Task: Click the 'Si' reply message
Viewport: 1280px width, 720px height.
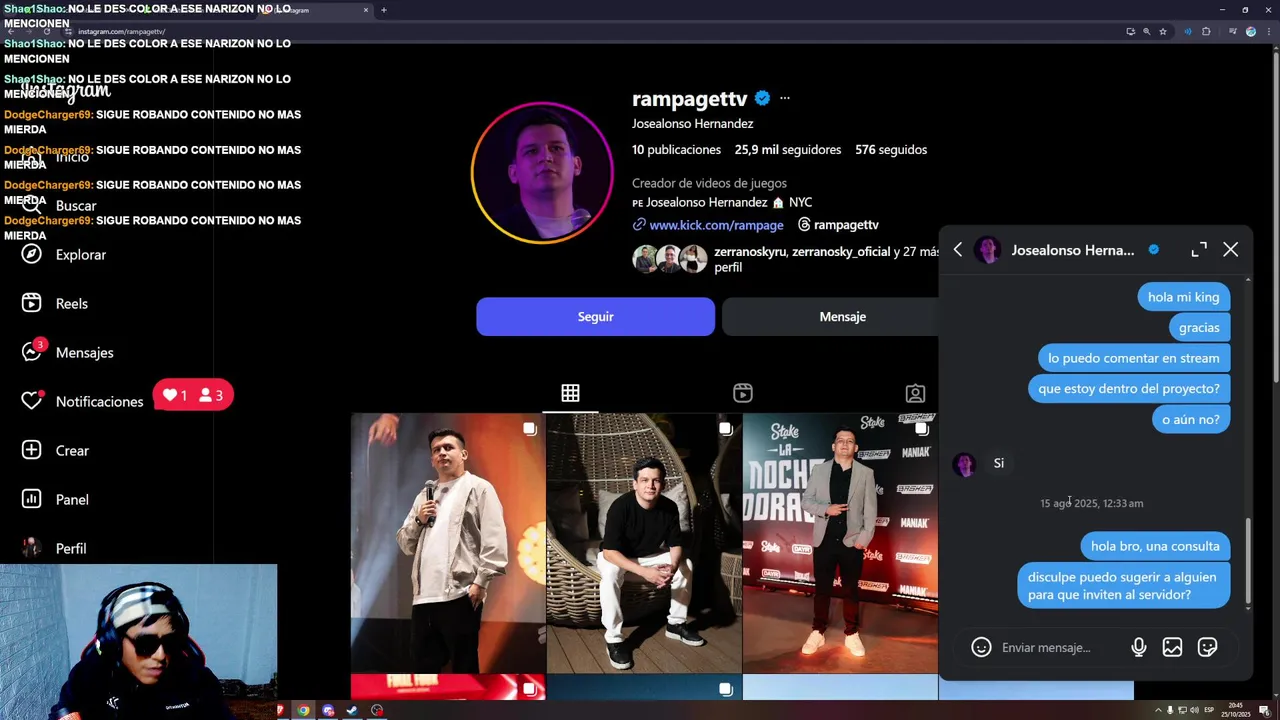Action: [998, 463]
